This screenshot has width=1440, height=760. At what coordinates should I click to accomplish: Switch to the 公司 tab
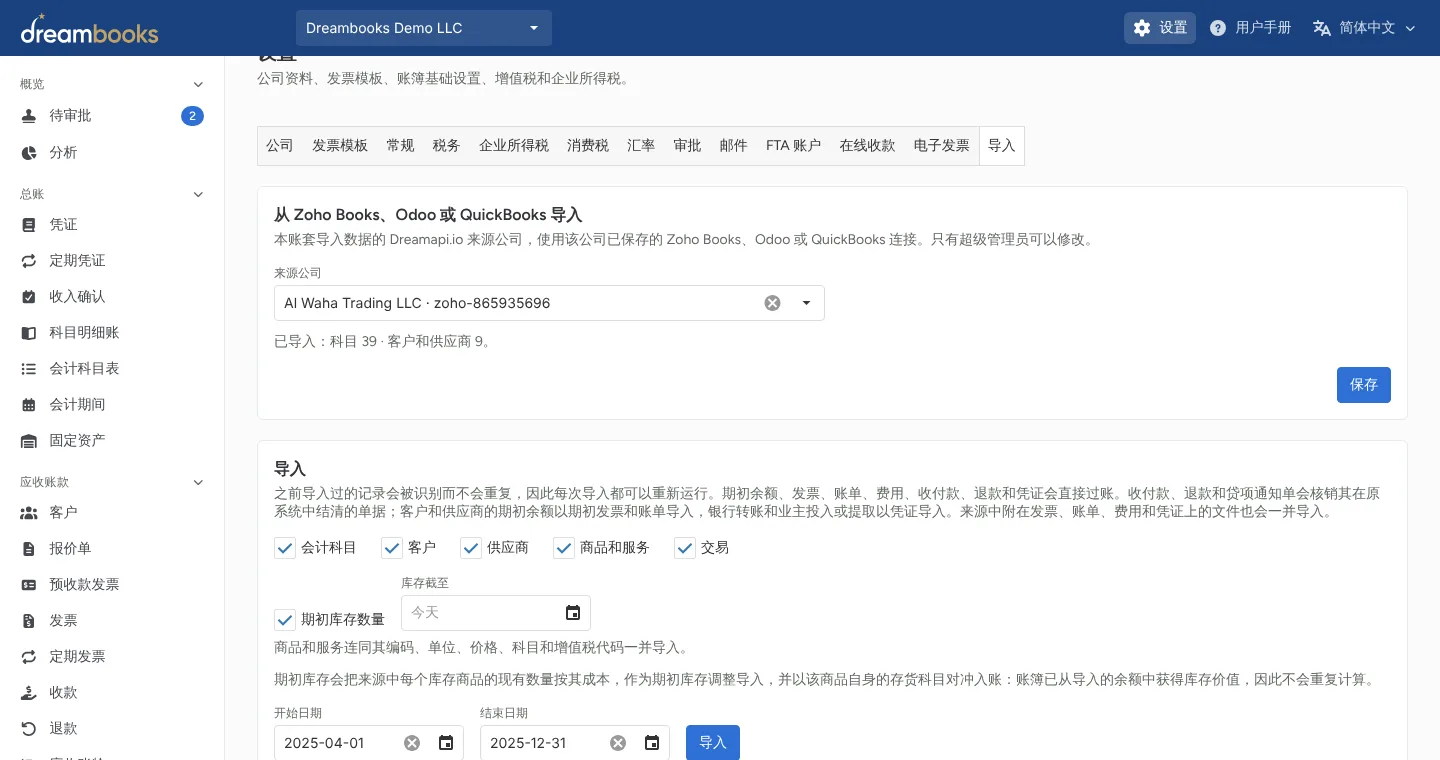pyautogui.click(x=280, y=146)
